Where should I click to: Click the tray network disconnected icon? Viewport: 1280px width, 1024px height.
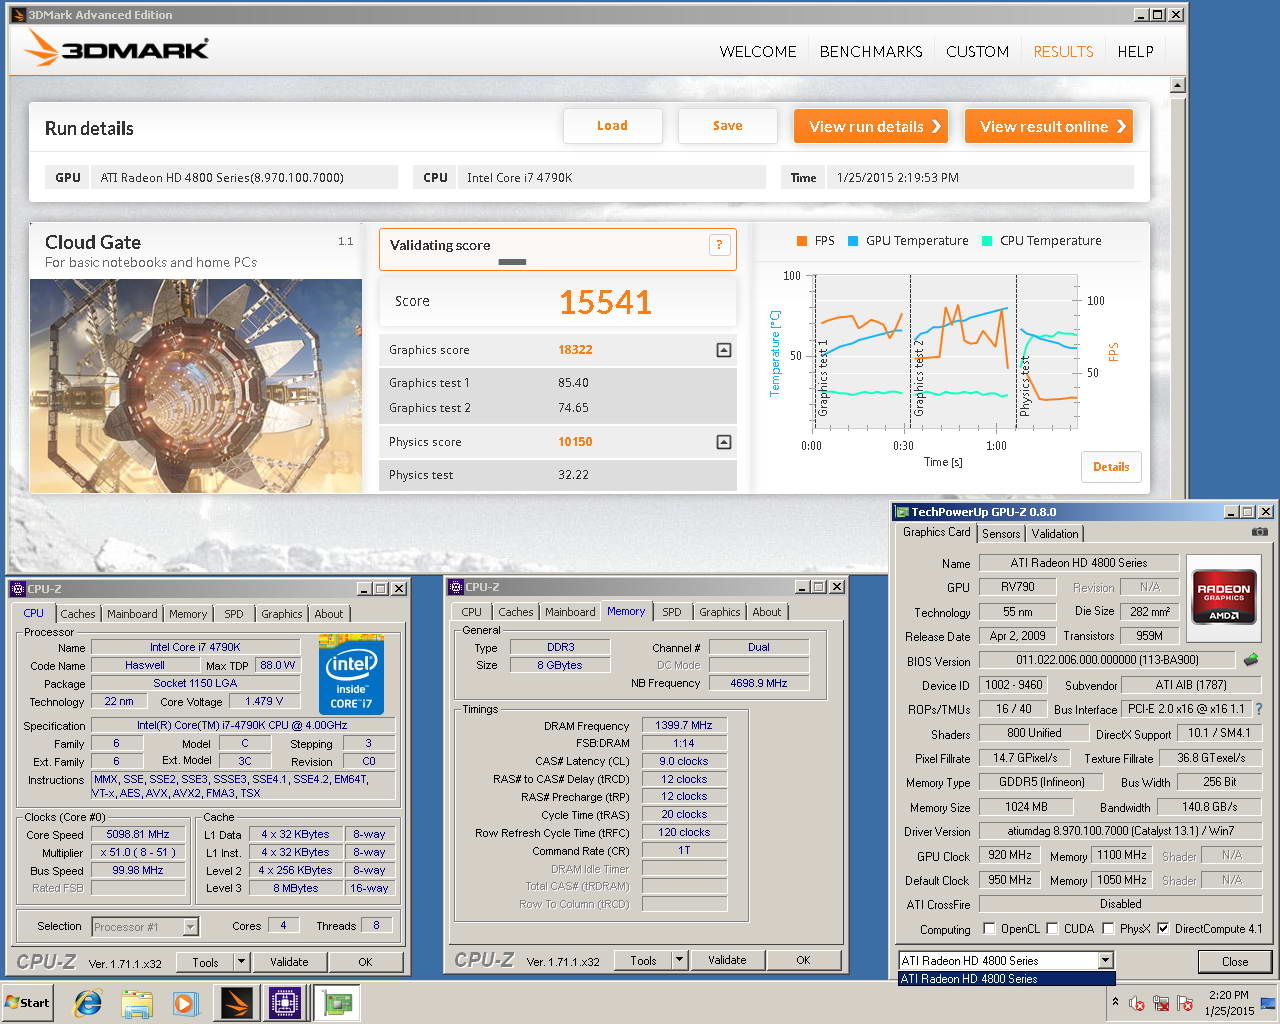pos(1161,1003)
